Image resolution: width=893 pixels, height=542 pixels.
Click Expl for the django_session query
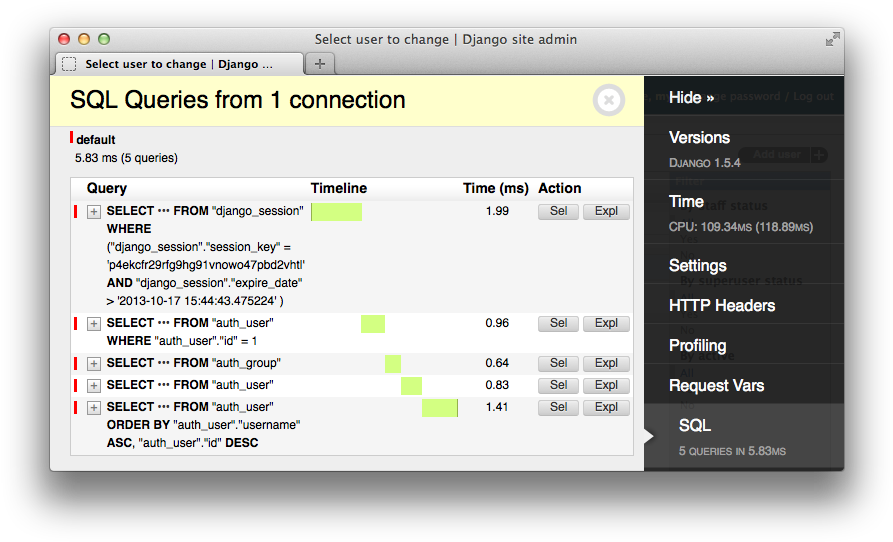click(x=606, y=211)
